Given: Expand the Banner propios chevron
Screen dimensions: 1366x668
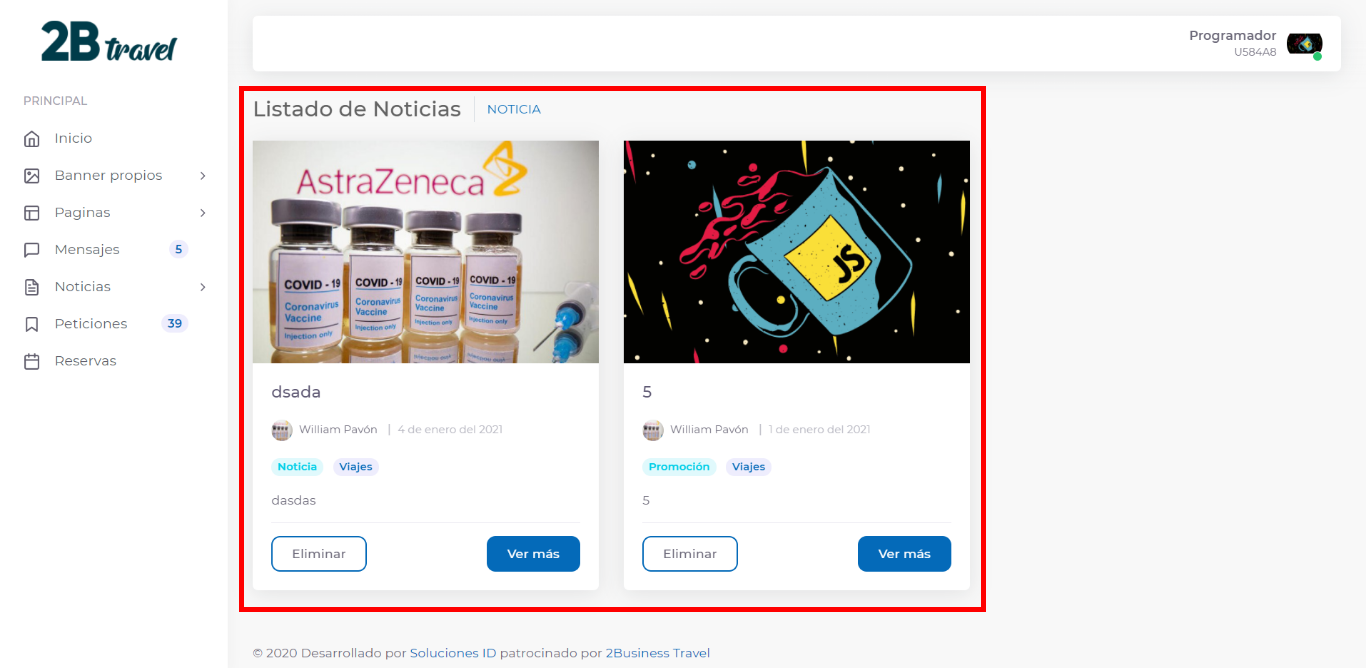Looking at the screenshot, I should click(203, 176).
